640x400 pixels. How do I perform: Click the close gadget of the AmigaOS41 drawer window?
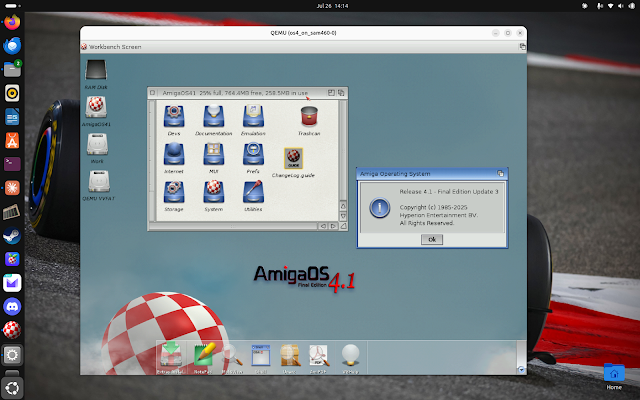point(152,93)
